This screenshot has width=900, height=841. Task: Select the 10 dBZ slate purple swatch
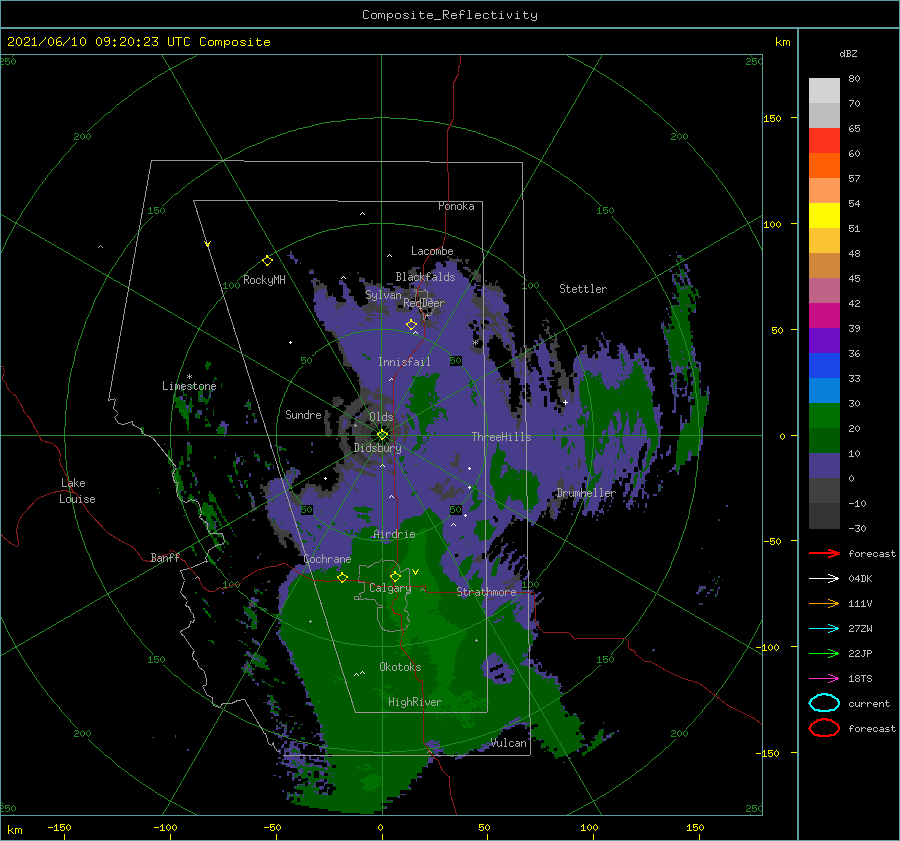824,466
